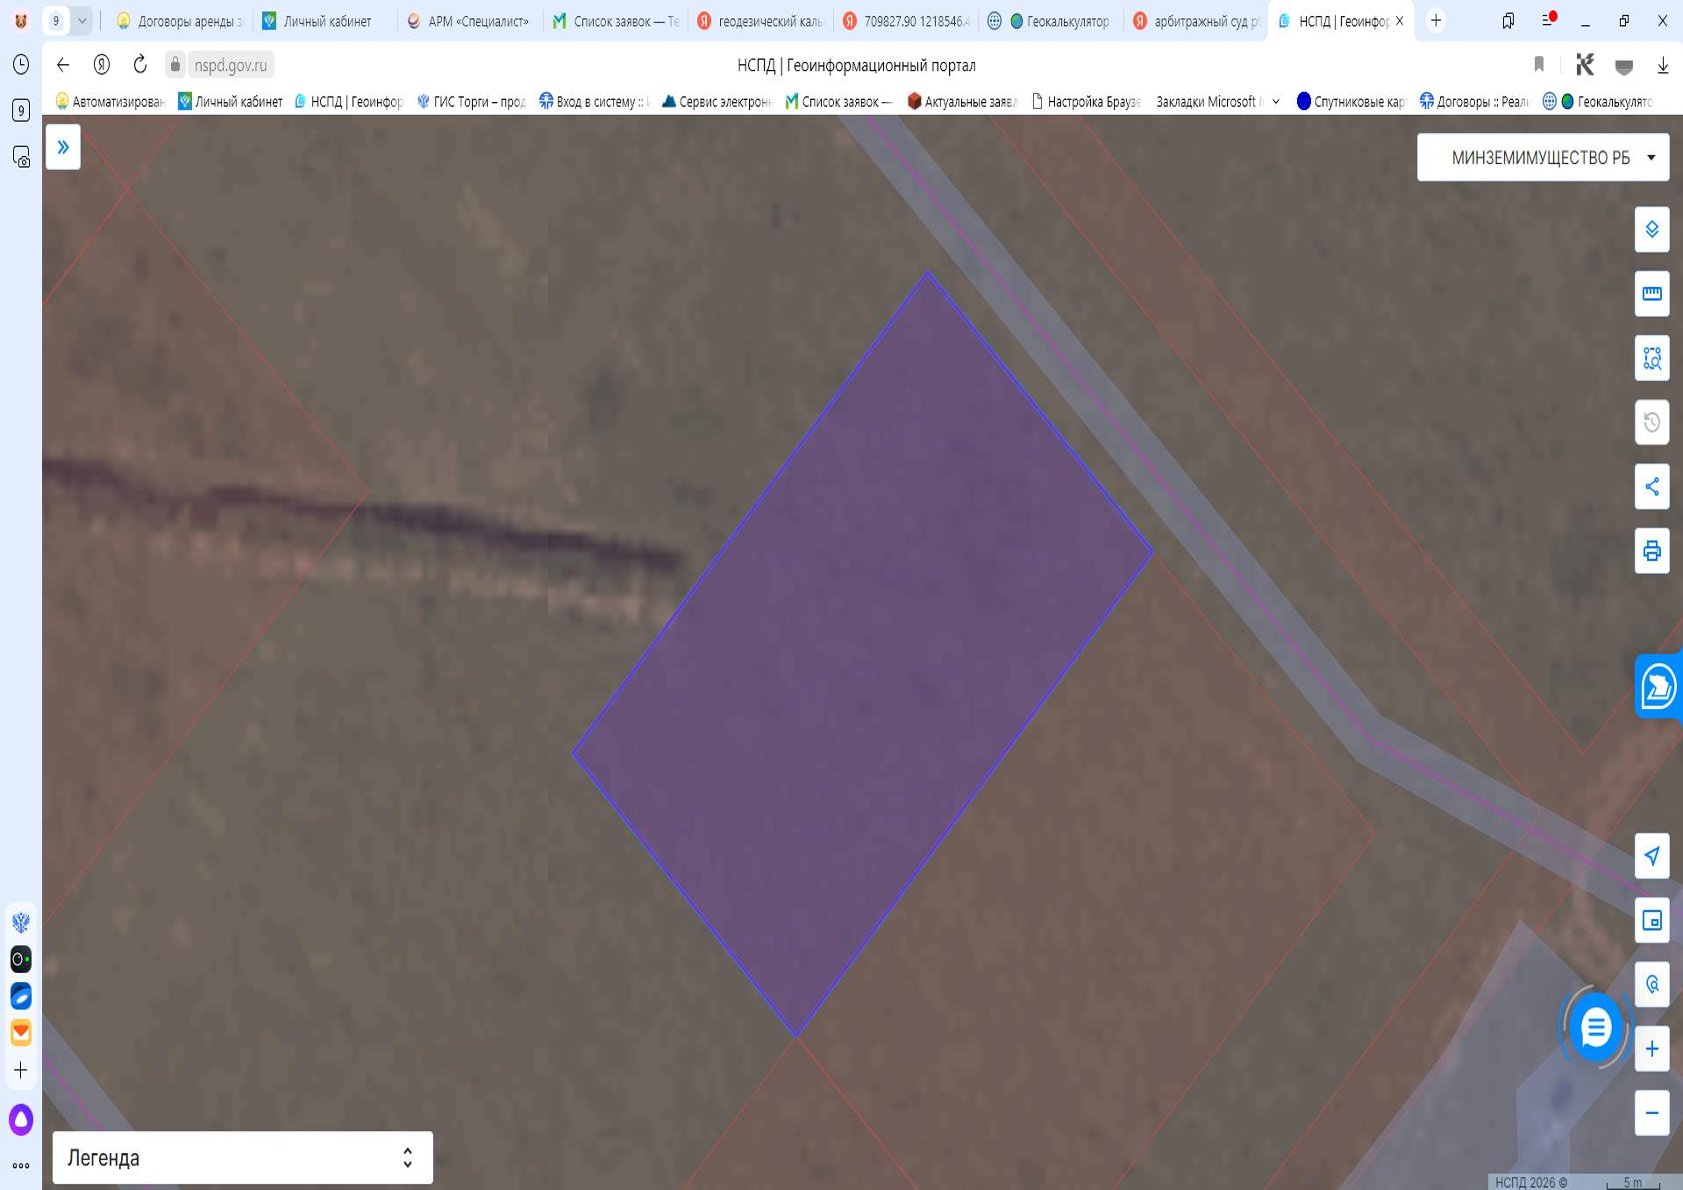
Task: Bookmark this page icon
Action: pos(1539,65)
